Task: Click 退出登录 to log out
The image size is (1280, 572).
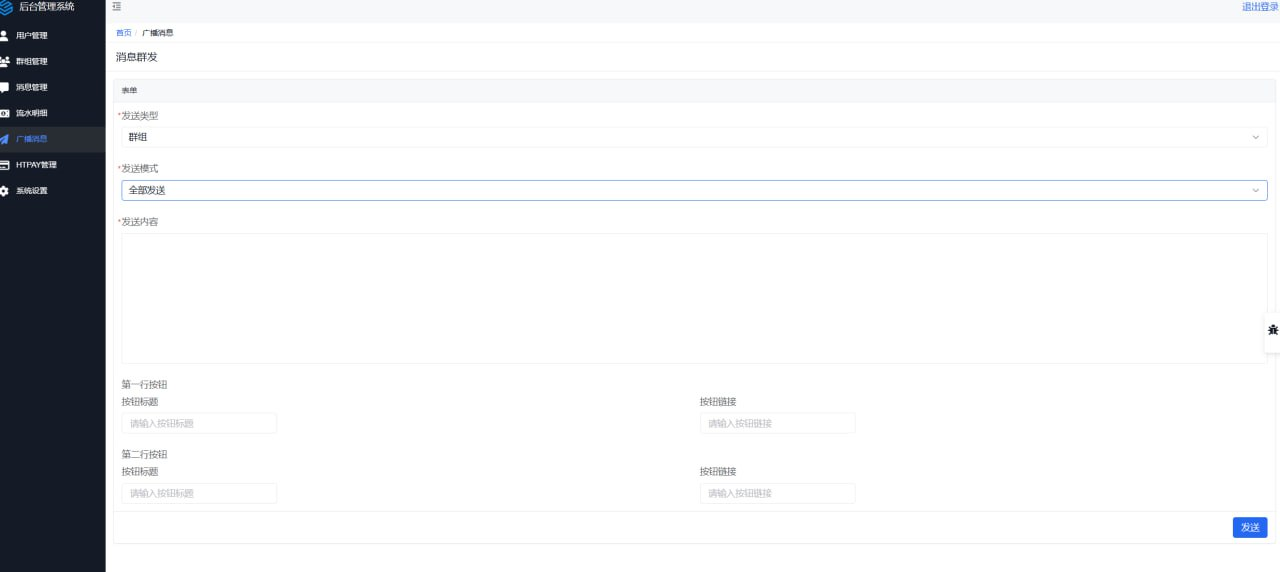Action: [x=1259, y=7]
